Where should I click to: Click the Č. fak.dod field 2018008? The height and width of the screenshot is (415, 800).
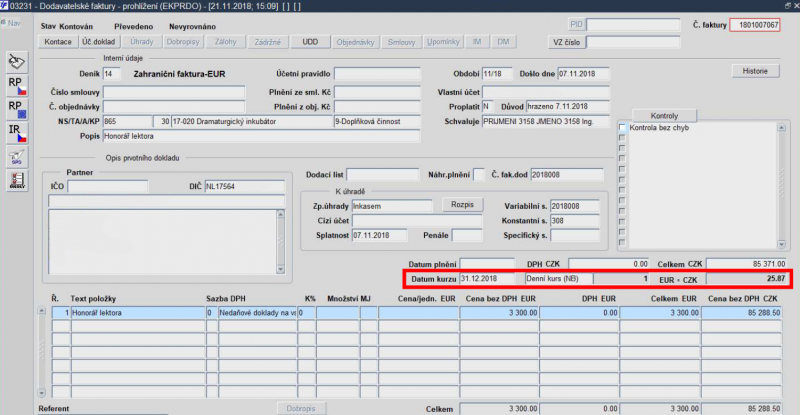point(567,175)
